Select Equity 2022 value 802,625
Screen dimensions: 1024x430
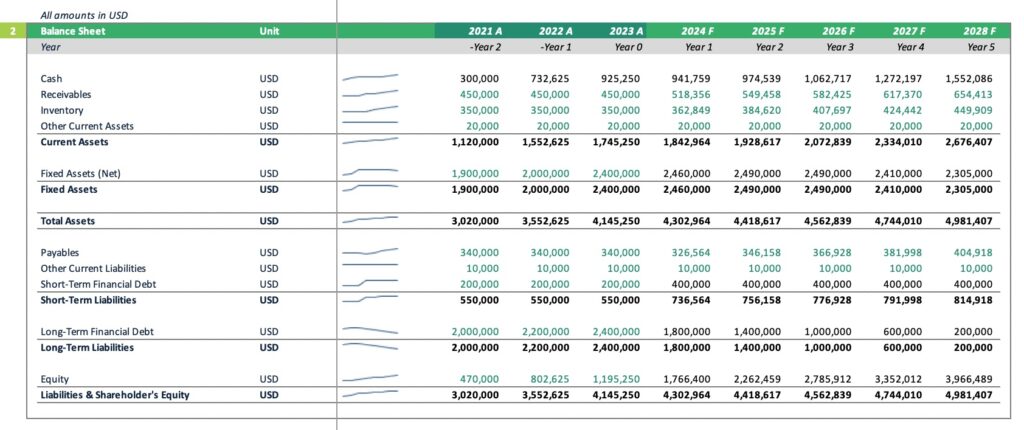click(550, 379)
